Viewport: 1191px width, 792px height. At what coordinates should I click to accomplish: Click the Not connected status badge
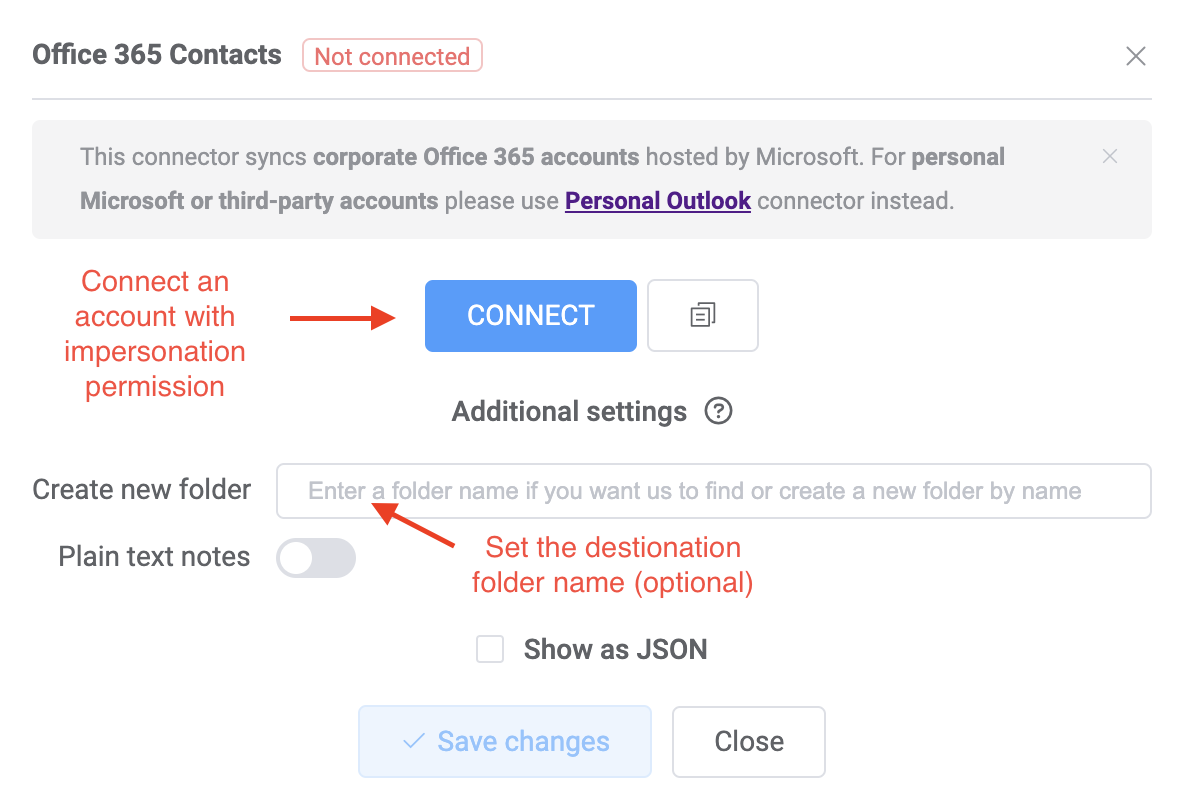pyautogui.click(x=392, y=56)
